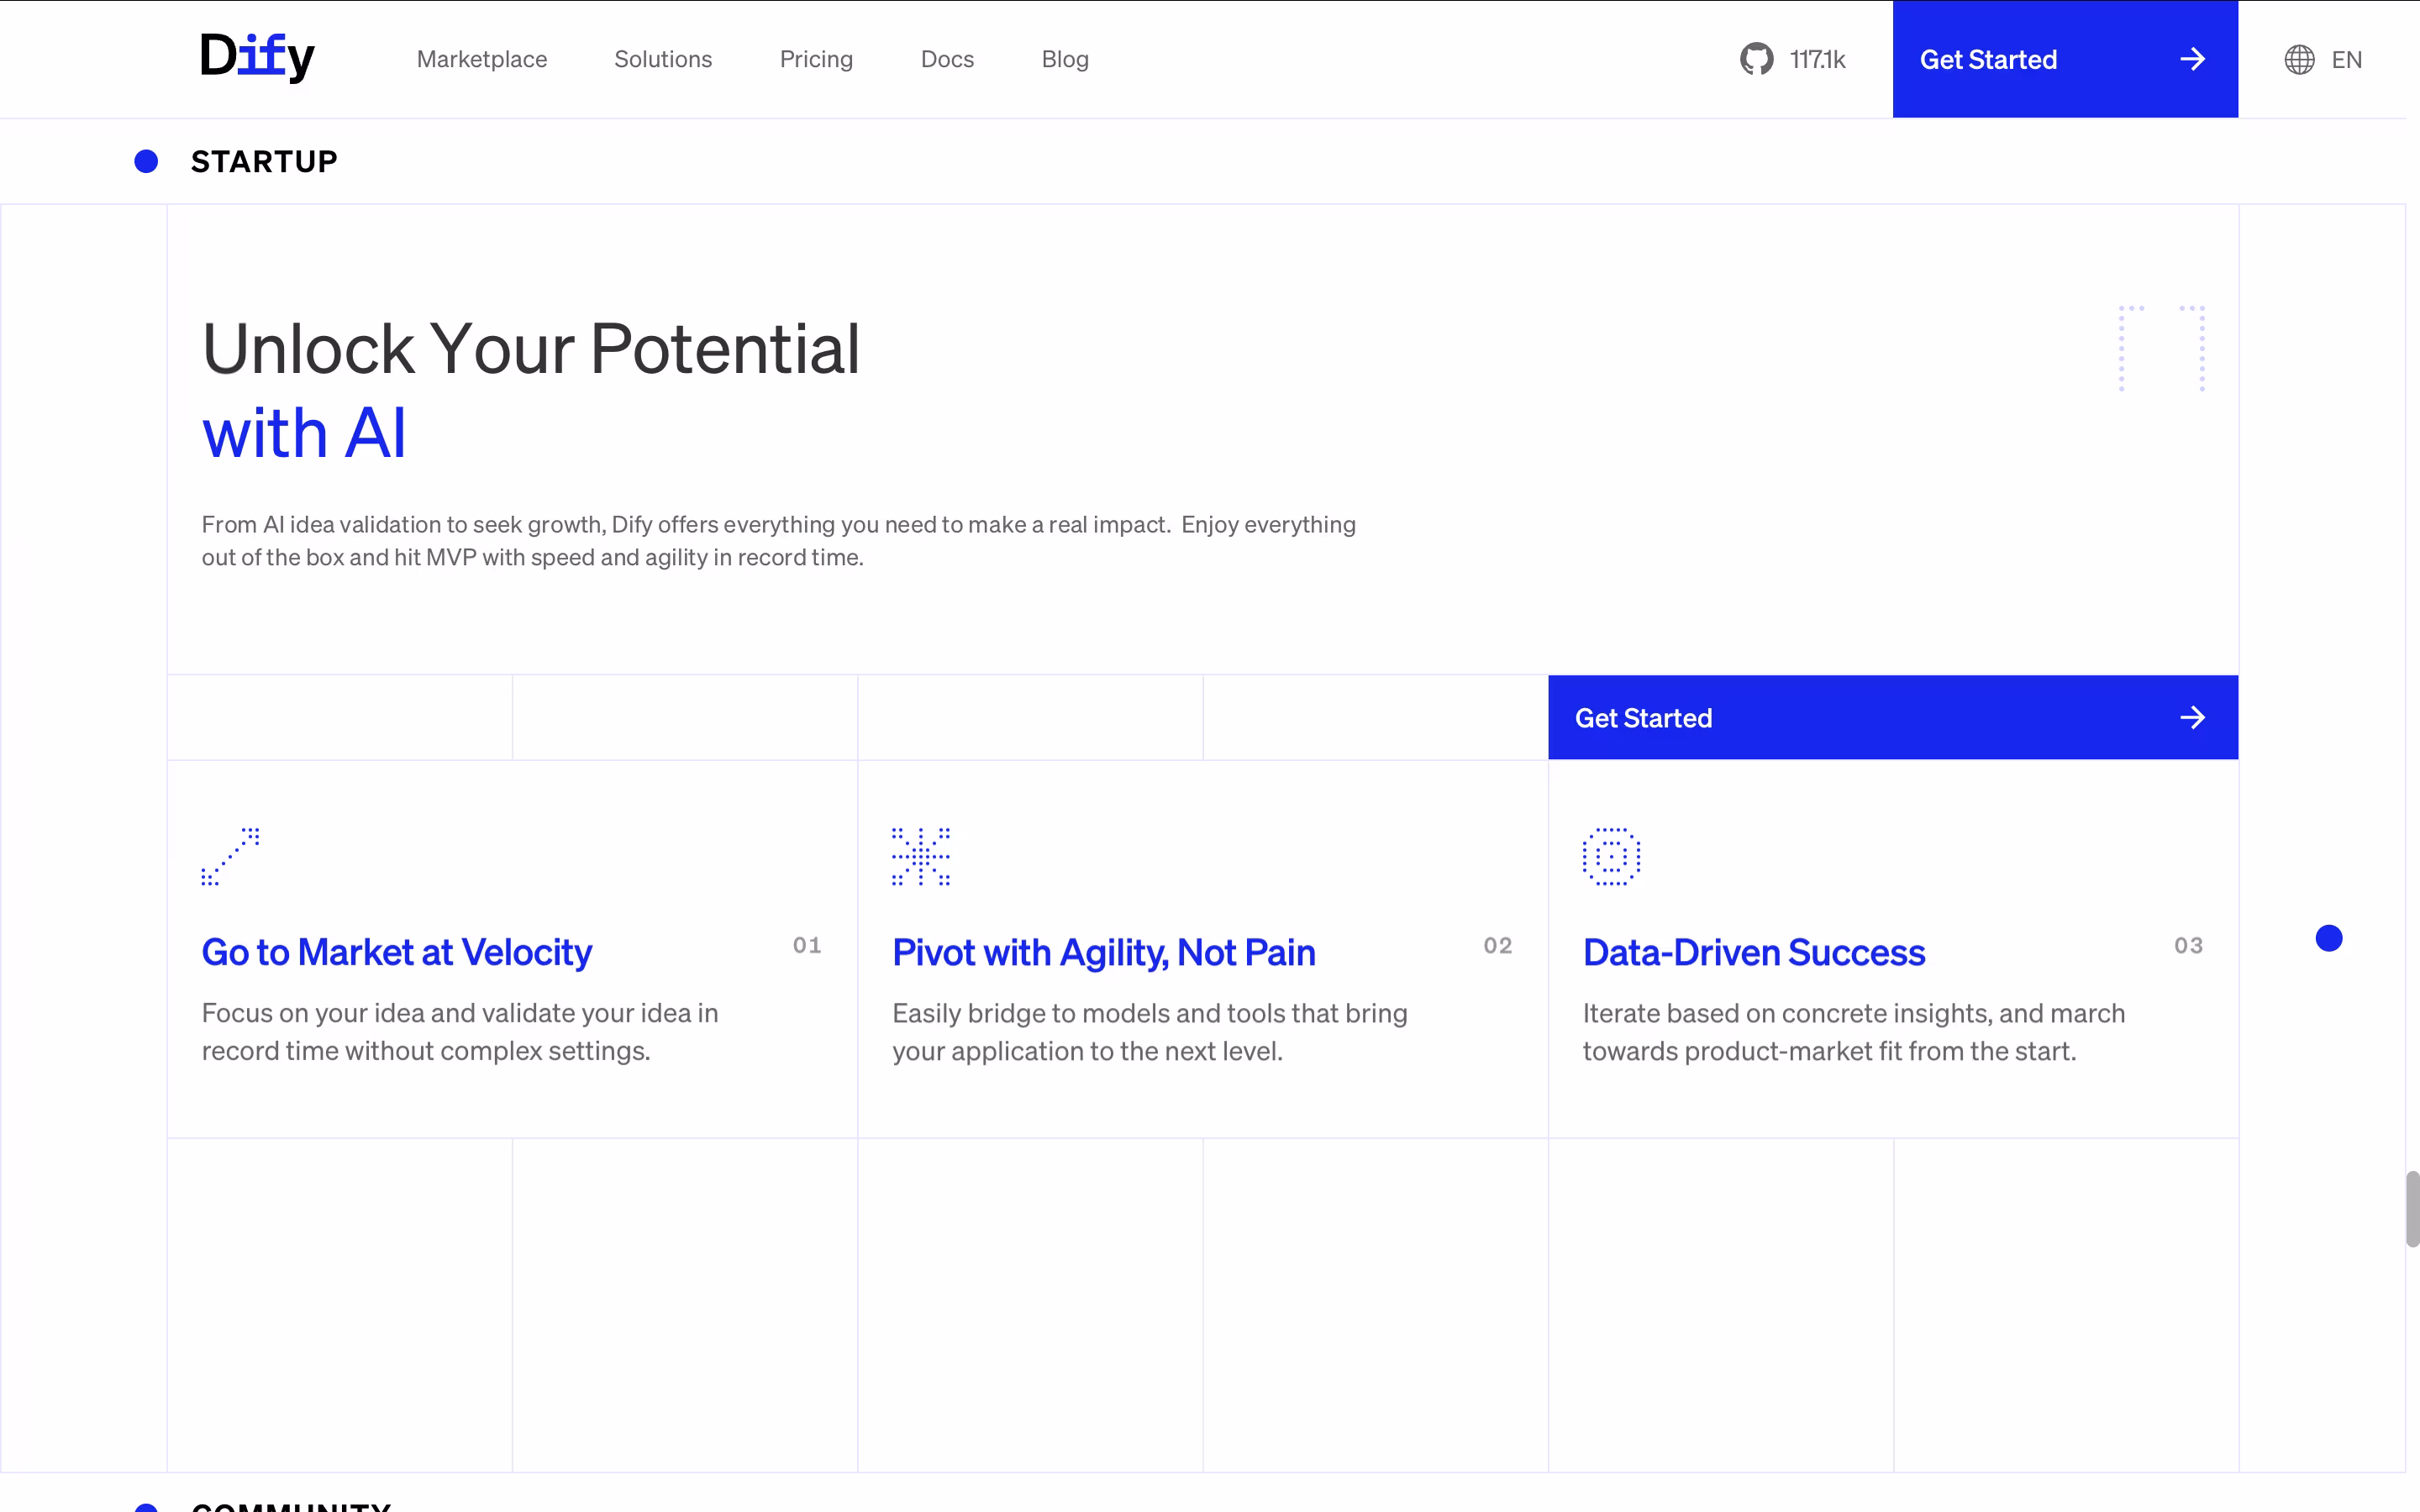Screen dimensions: 2420x1512
Task: Click the Data-Driven Success heading
Action: click(1754, 952)
